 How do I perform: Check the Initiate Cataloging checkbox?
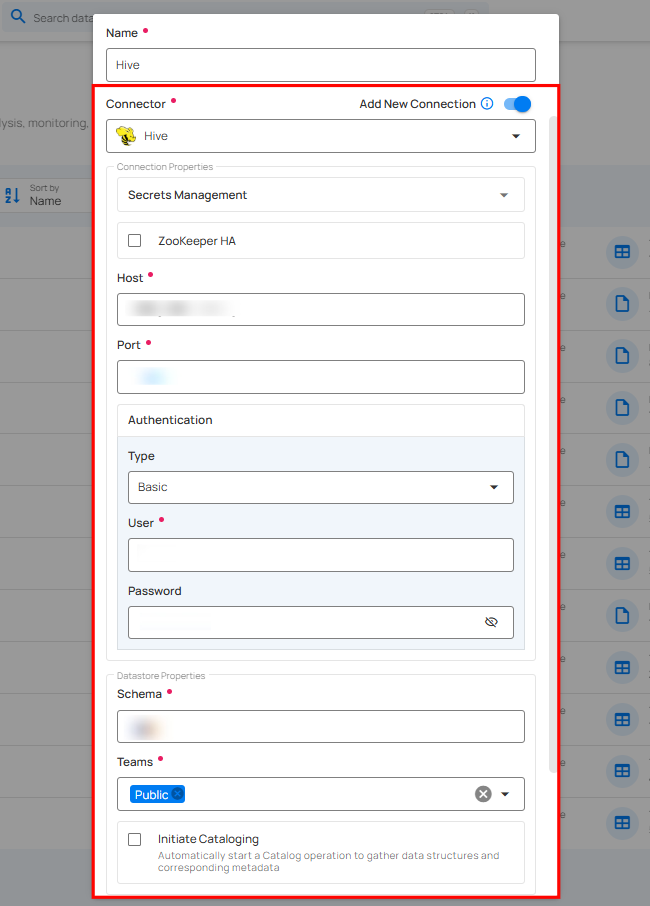tap(135, 839)
